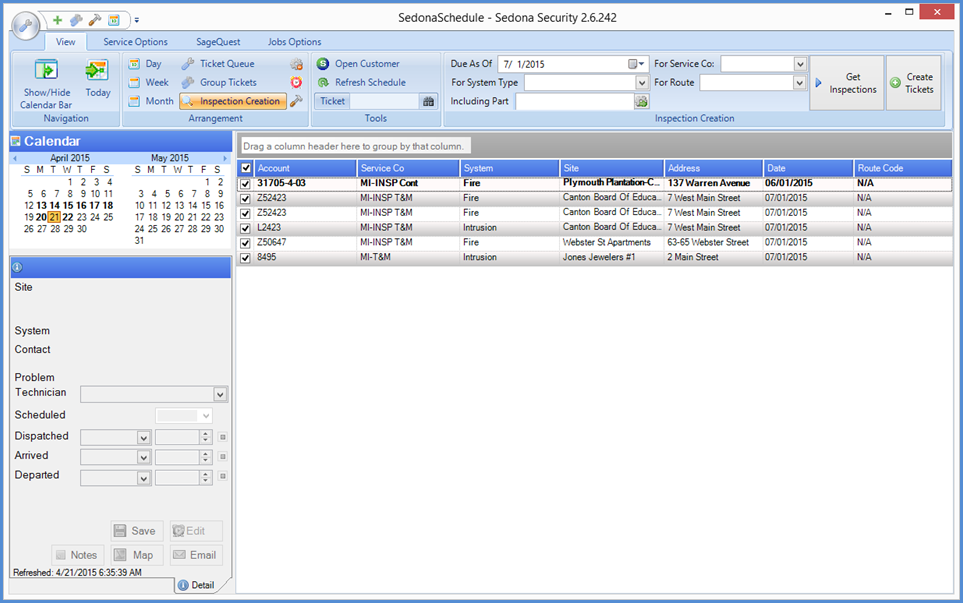Expand the Dispatched date dropdown

pos(144,437)
